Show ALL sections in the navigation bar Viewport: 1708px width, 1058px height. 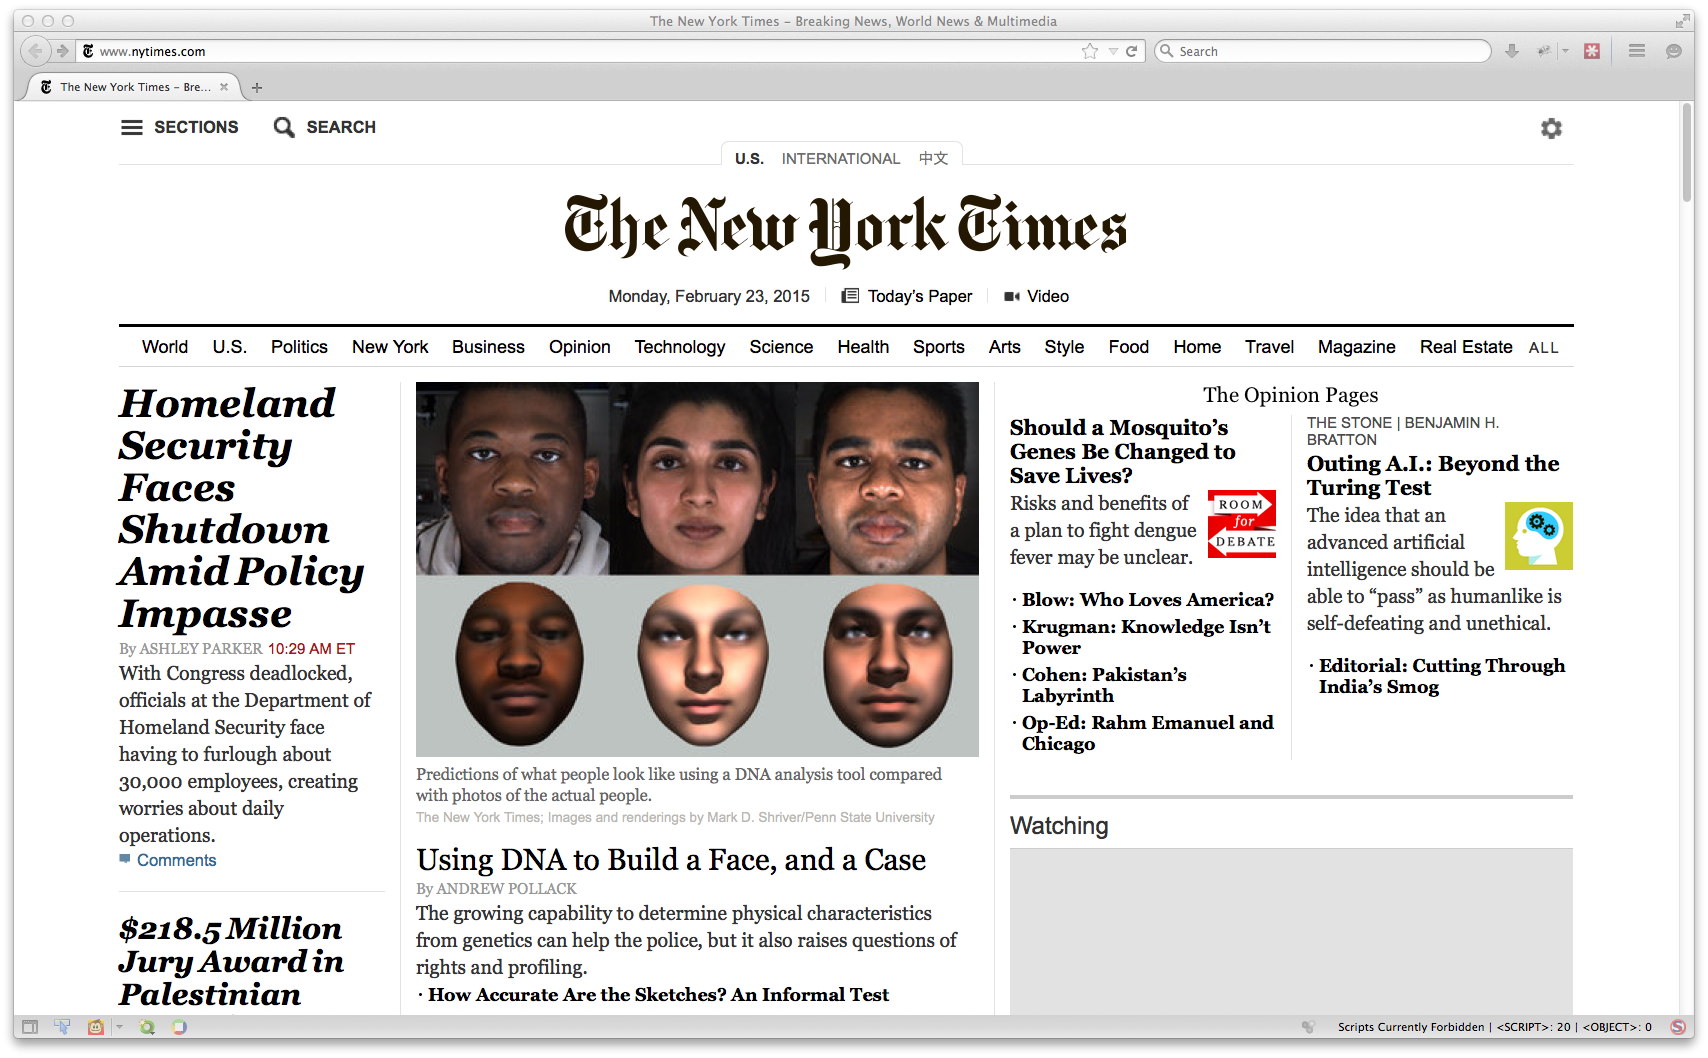coord(1543,348)
